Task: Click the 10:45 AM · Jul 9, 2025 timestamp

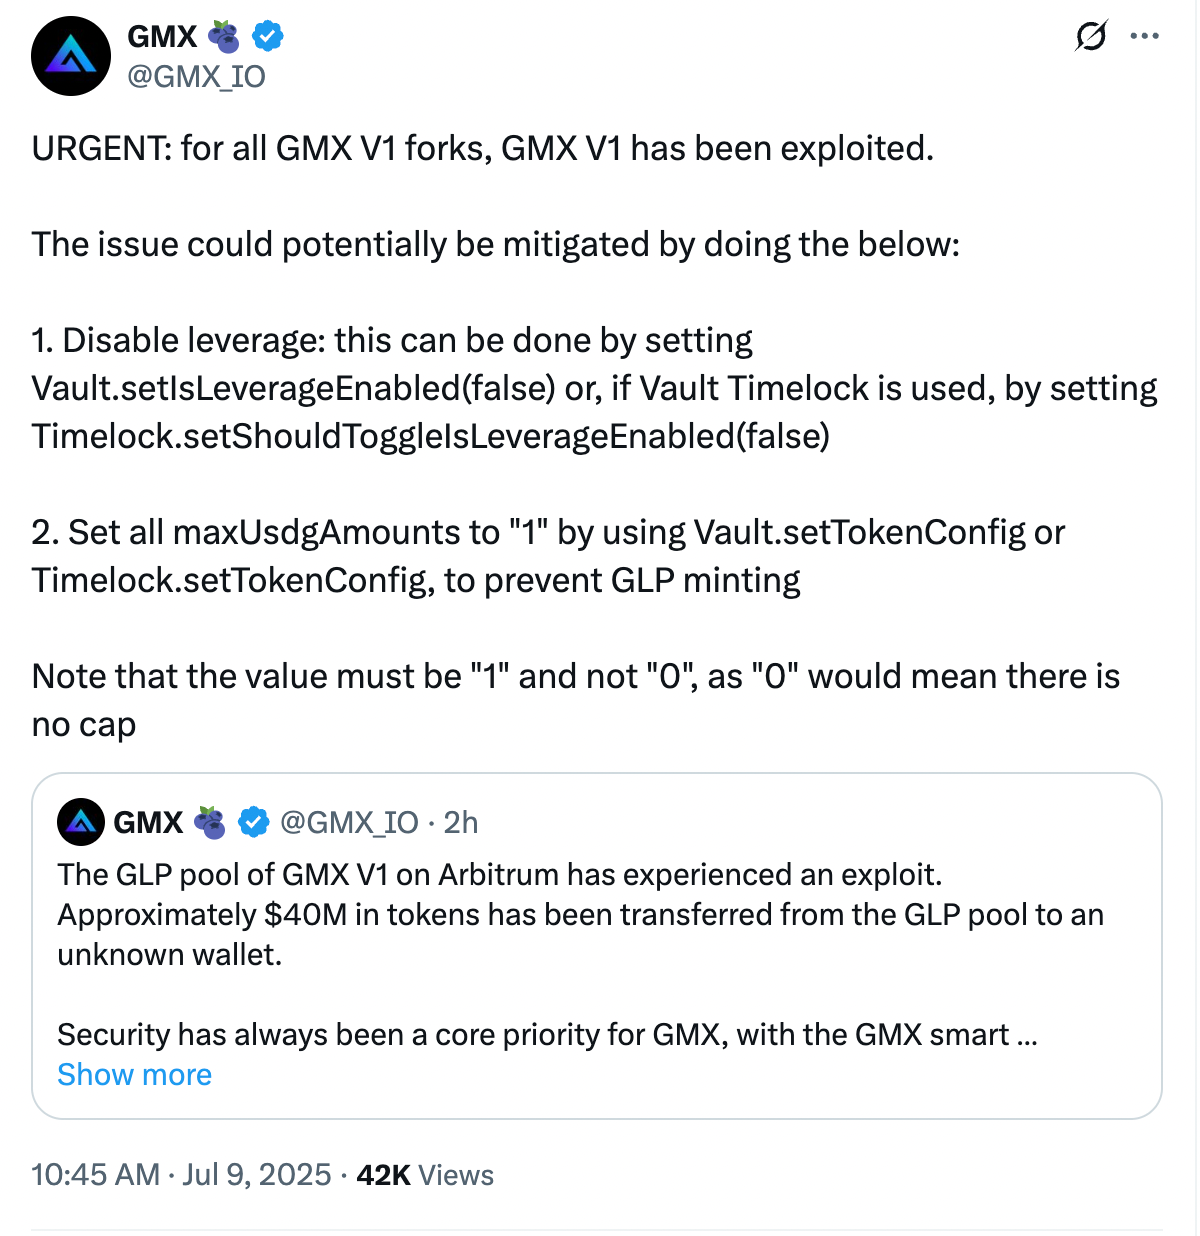Action: pyautogui.click(x=181, y=1174)
